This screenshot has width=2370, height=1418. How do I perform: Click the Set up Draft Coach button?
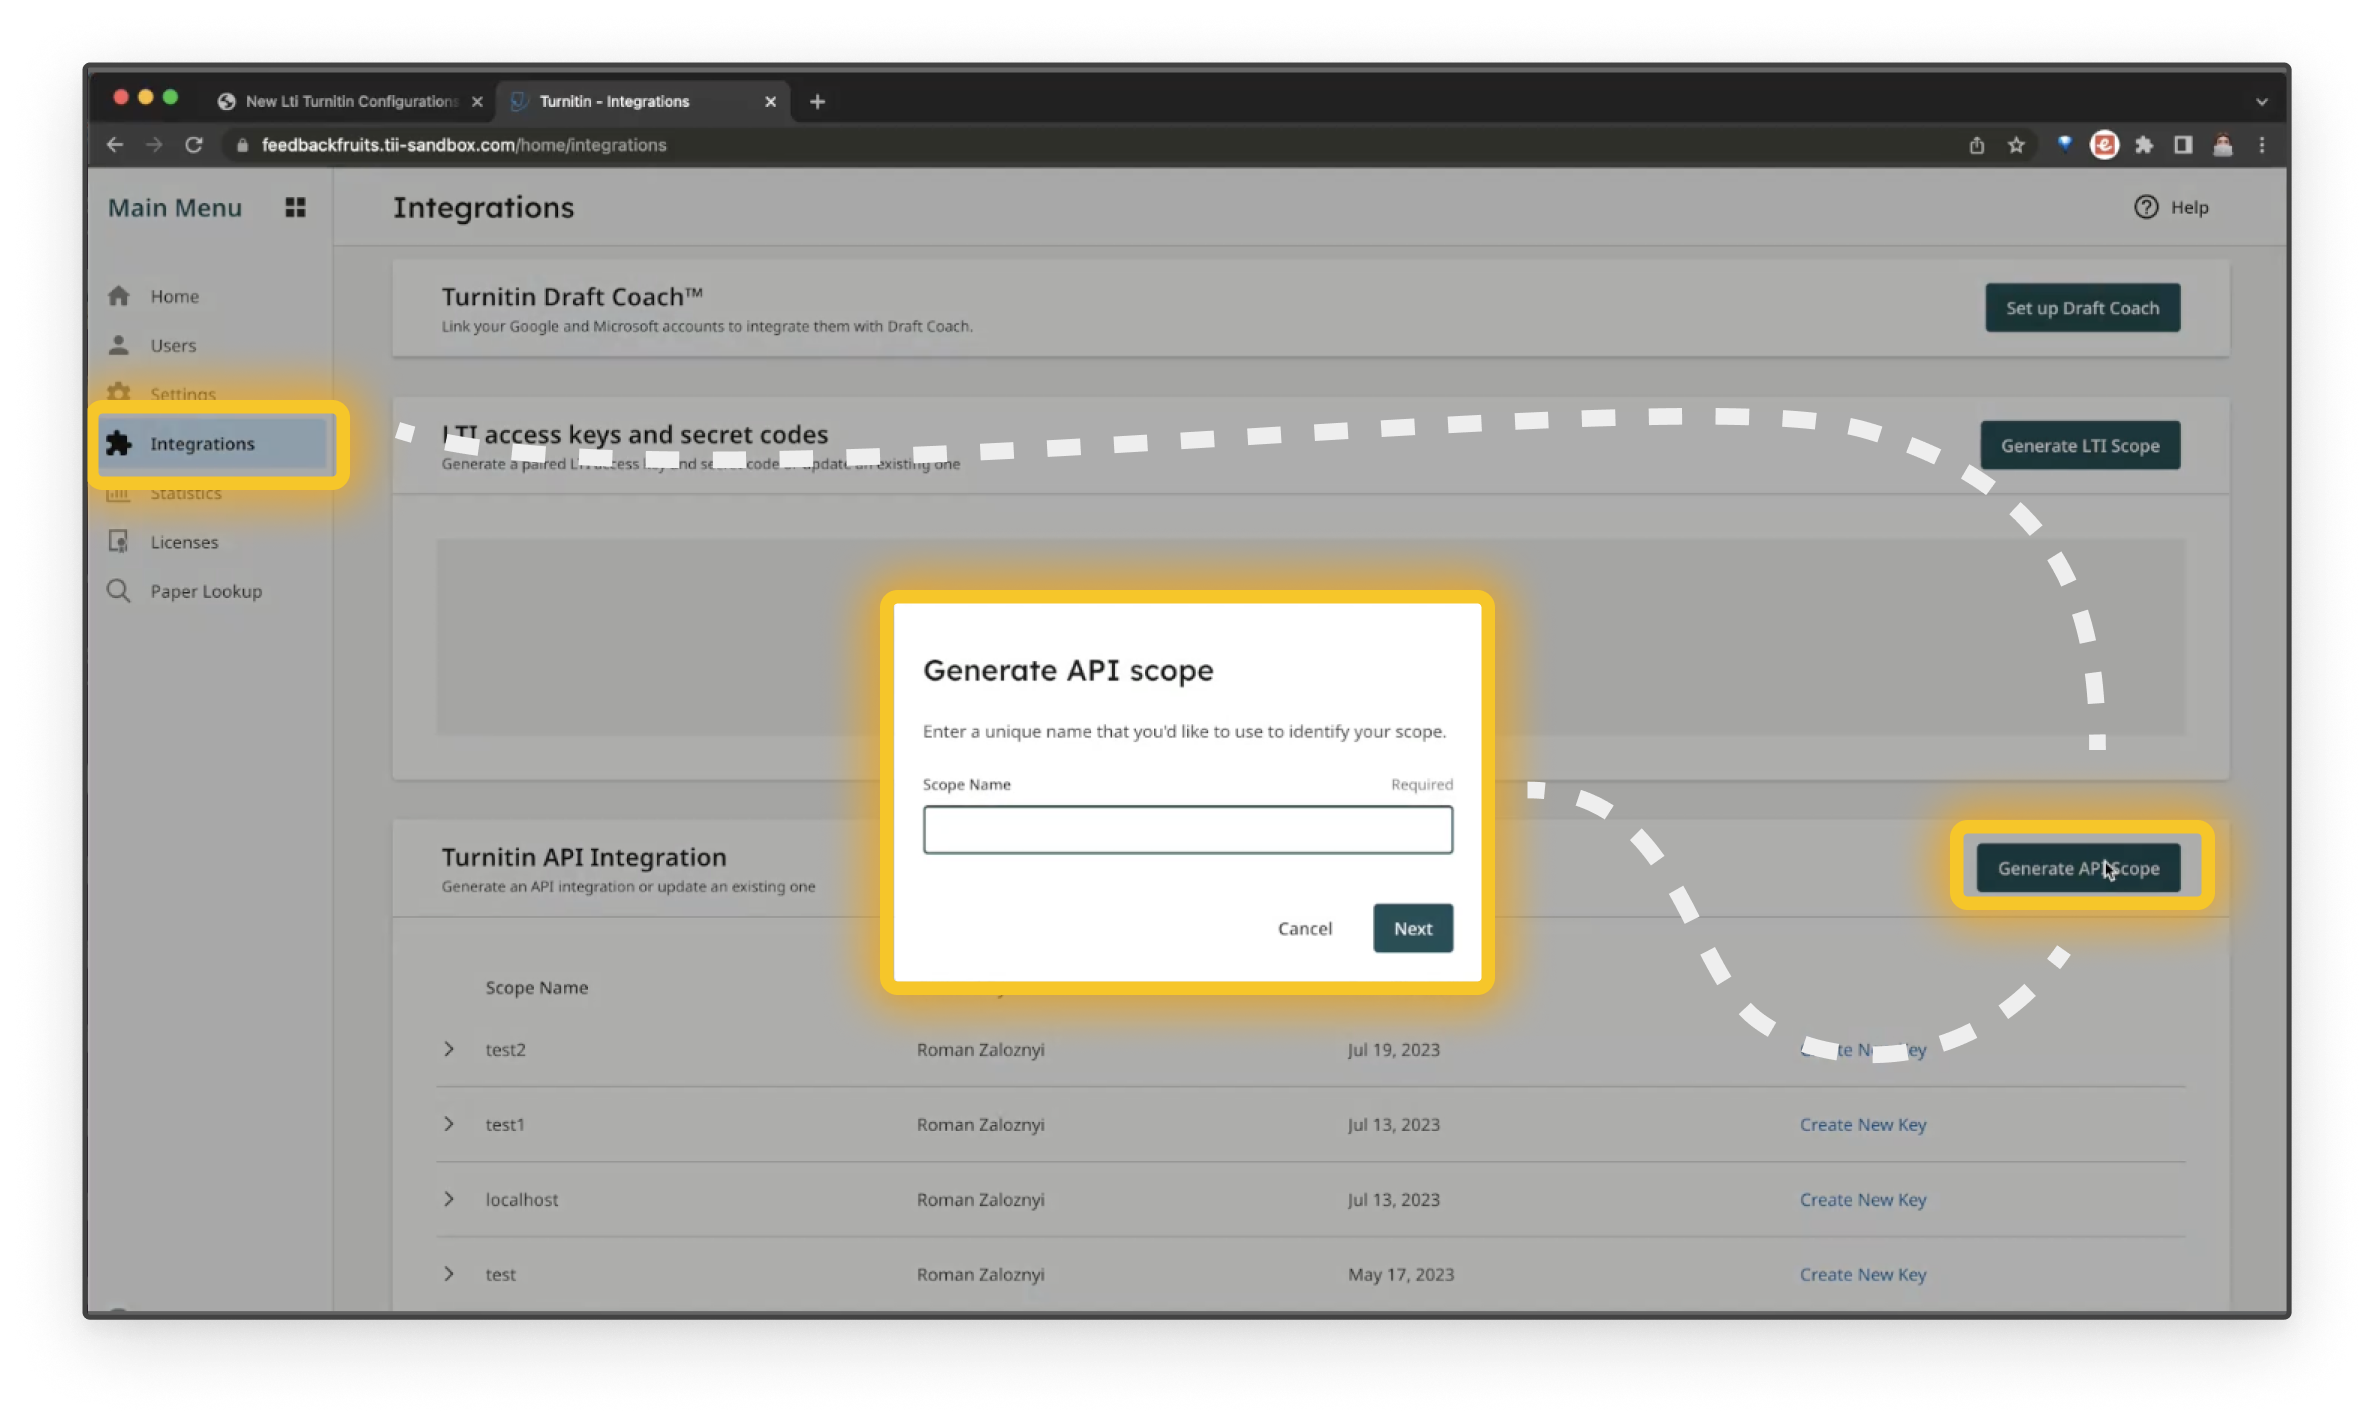point(2082,308)
